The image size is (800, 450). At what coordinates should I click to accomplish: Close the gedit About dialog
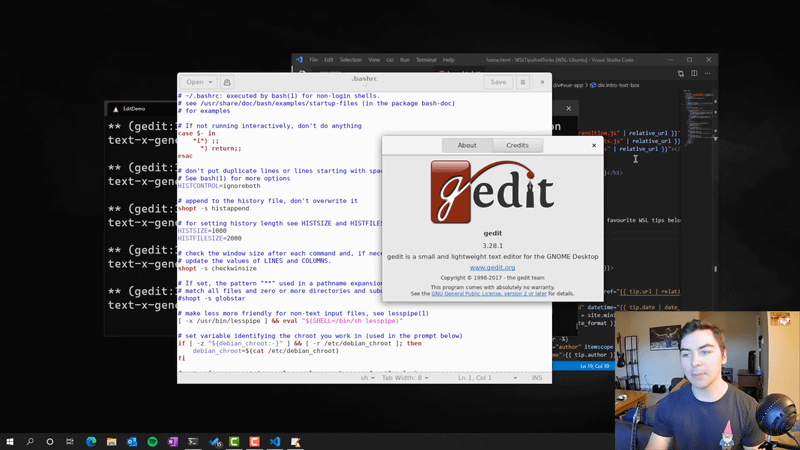tap(594, 145)
